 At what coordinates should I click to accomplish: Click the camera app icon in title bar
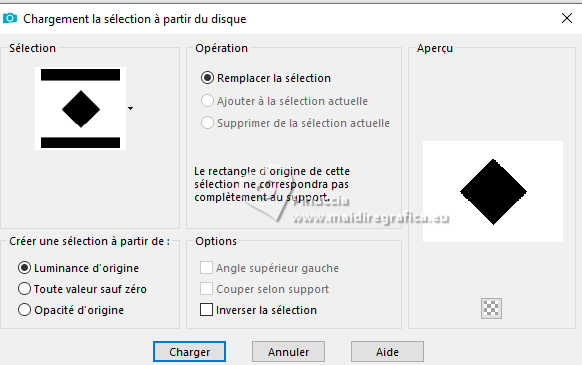[x=10, y=18]
